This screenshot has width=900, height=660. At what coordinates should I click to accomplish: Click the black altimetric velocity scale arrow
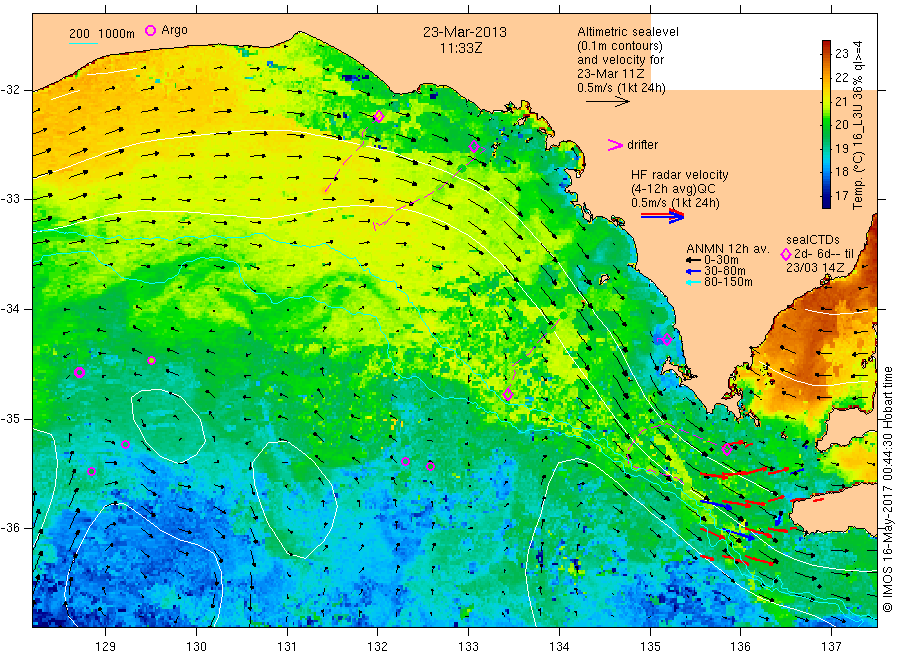click(608, 102)
